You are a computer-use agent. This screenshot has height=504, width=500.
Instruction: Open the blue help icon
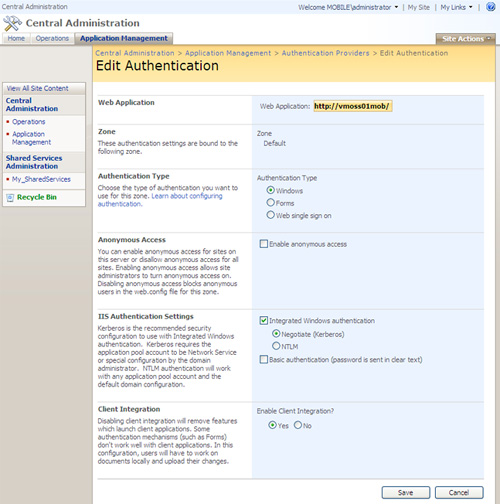pyautogui.click(x=491, y=7)
